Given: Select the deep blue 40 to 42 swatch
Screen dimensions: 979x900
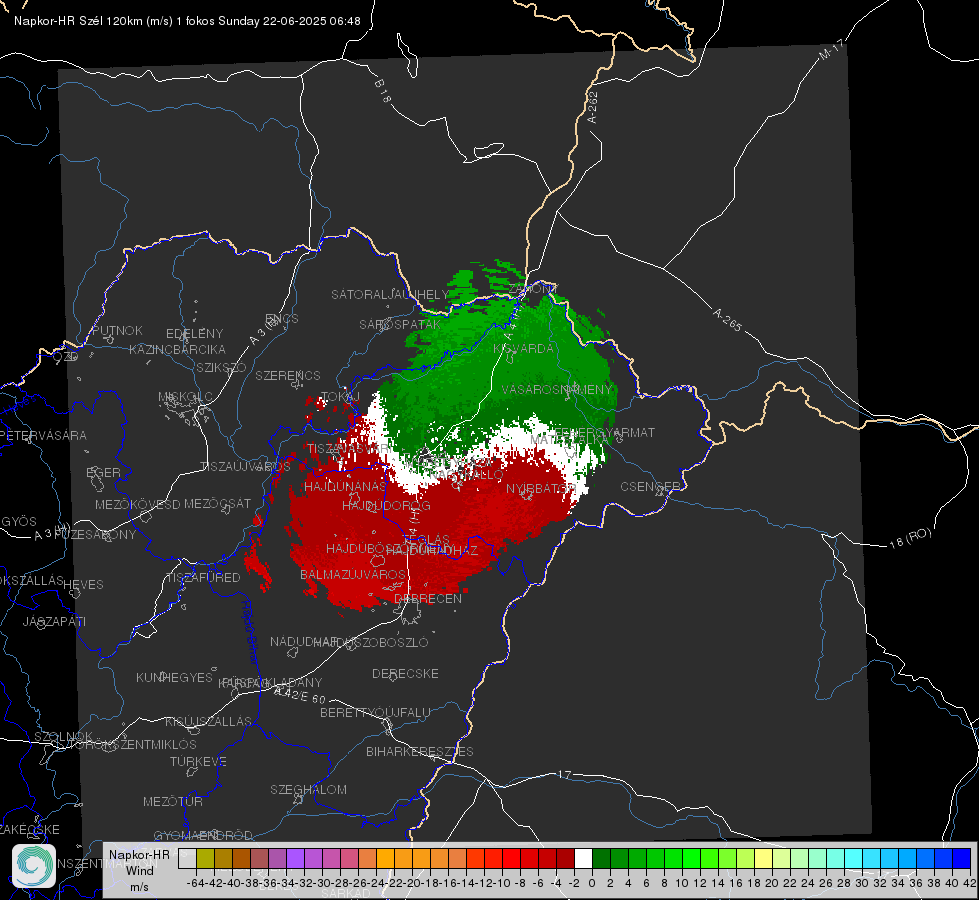Looking at the screenshot, I should pyautogui.click(x=962, y=858).
